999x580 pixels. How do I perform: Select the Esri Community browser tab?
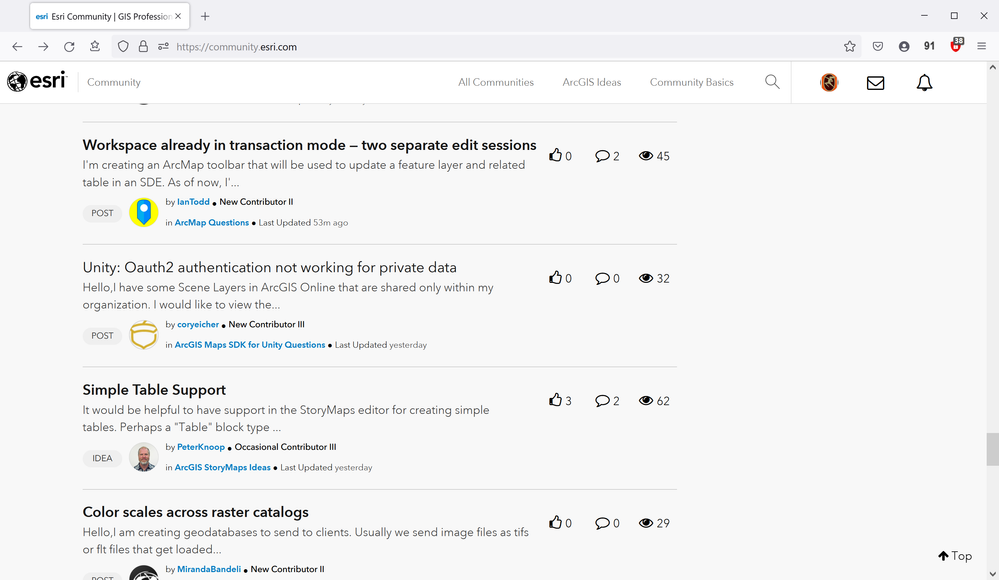[109, 17]
